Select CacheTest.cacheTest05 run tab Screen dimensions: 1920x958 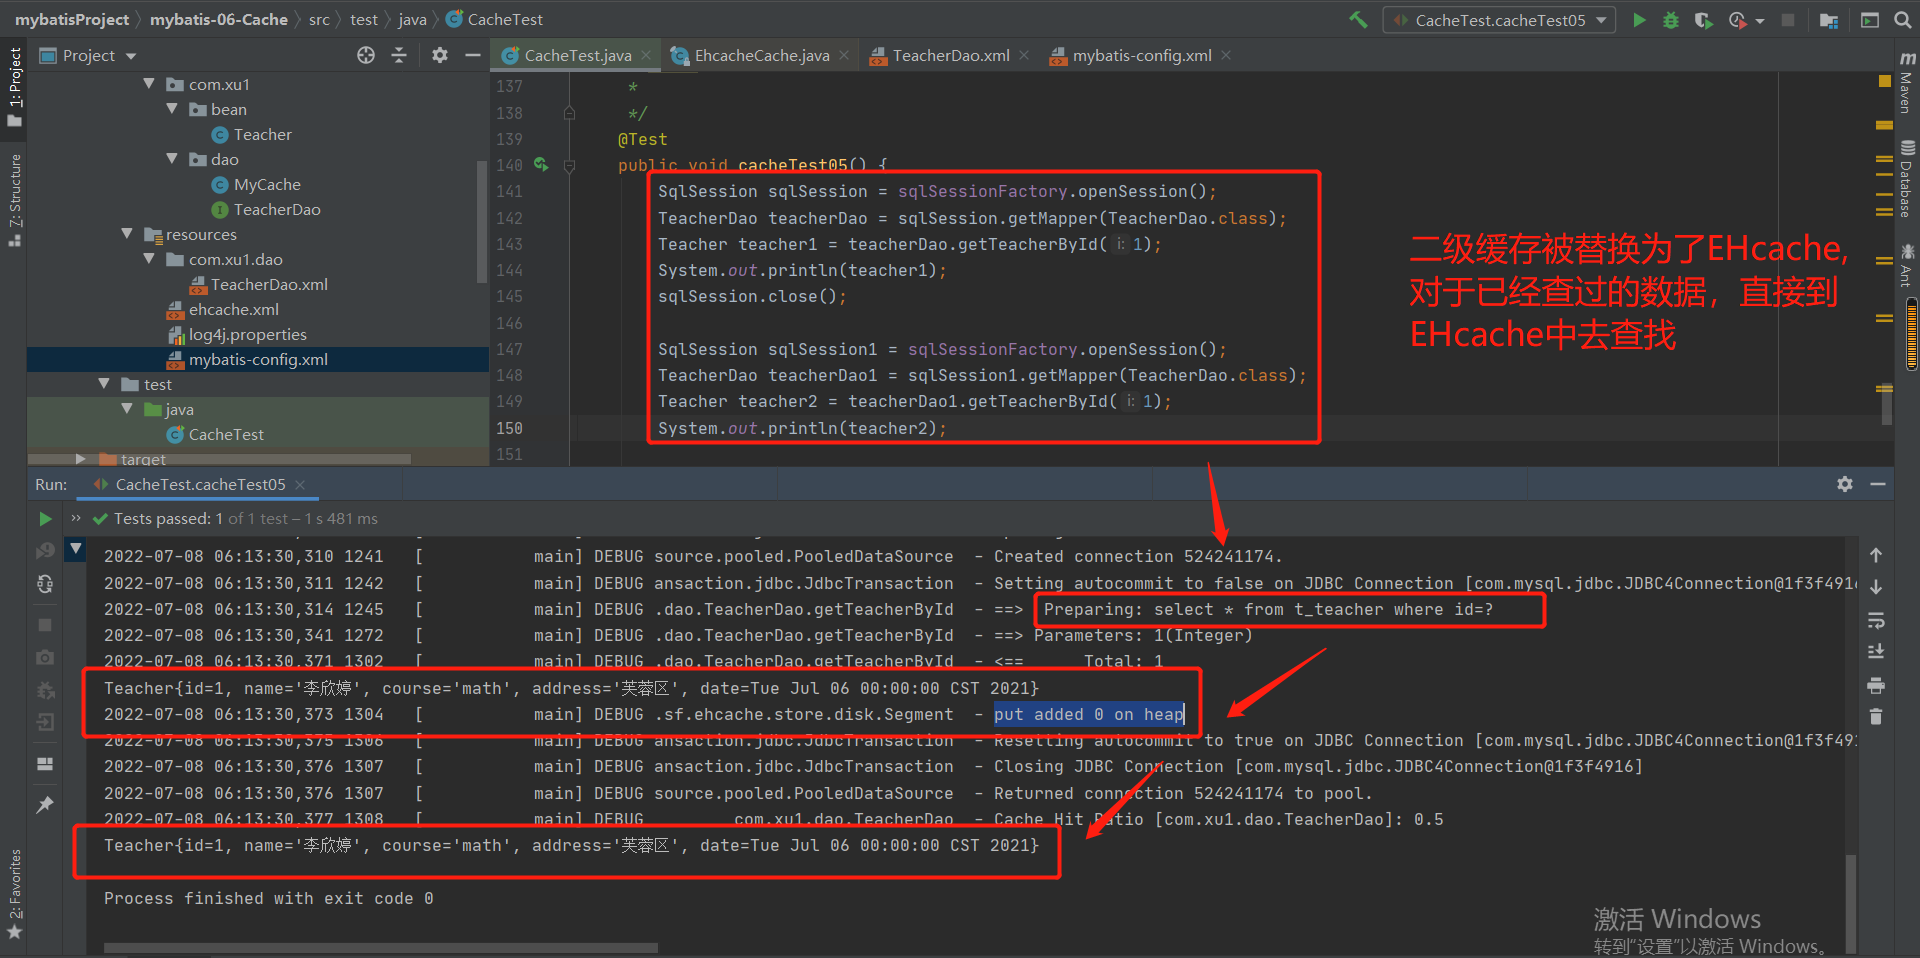(200, 485)
